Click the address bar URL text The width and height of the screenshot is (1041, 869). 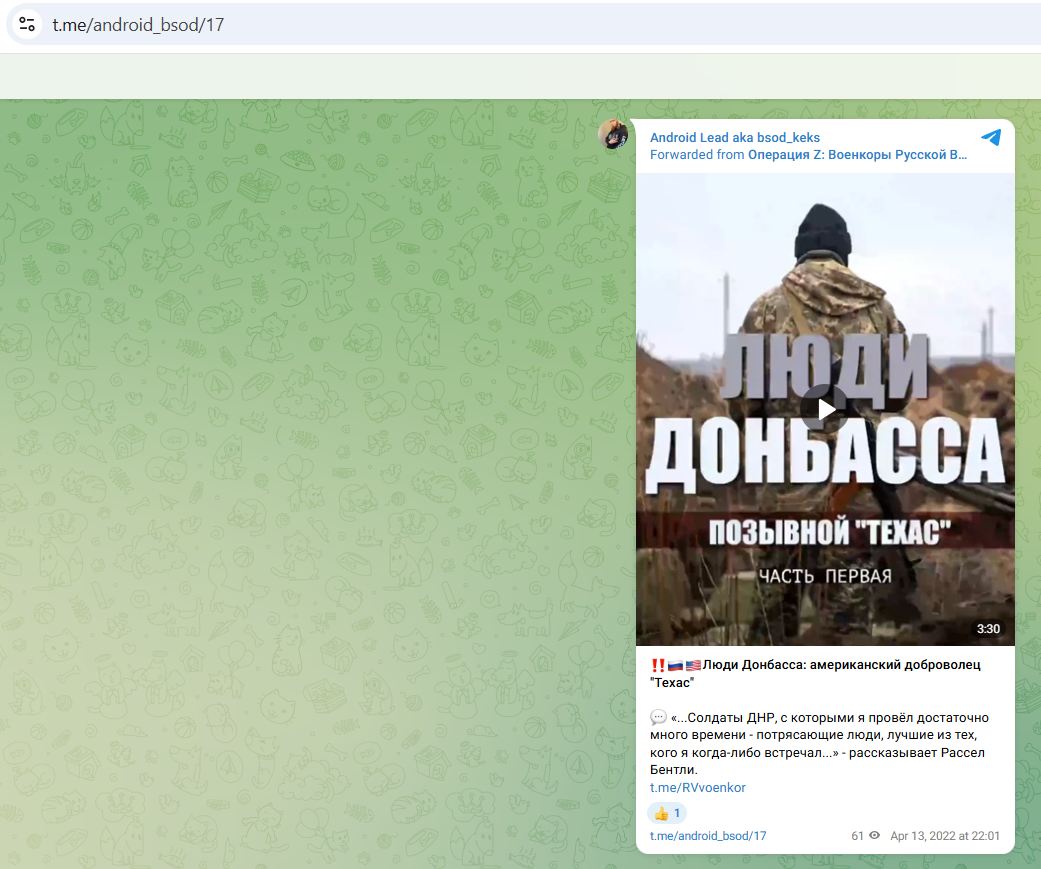click(140, 24)
